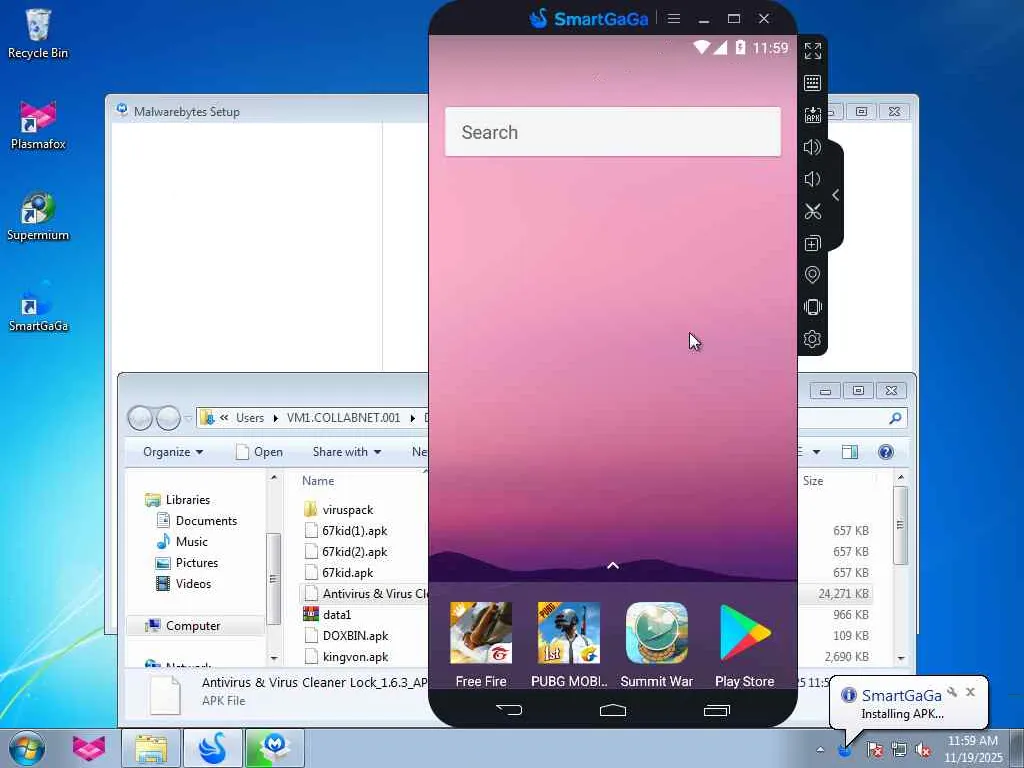The height and width of the screenshot is (768, 1024).
Task: Click the network tray icon
Action: click(x=899, y=750)
